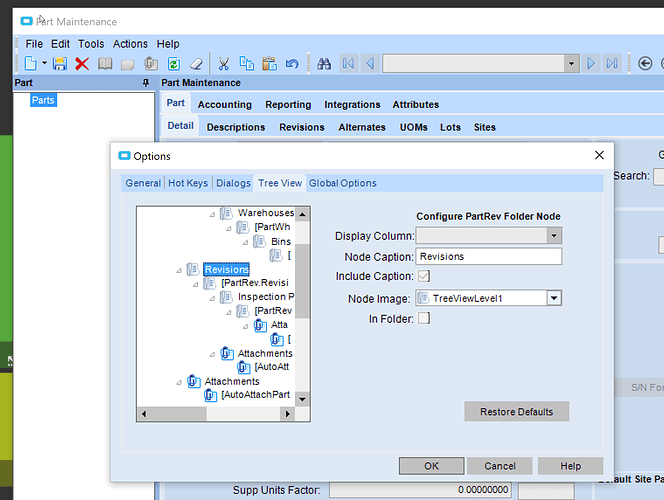The image size is (664, 500).
Task: Select the Warehouses tree node
Action: coord(265,213)
